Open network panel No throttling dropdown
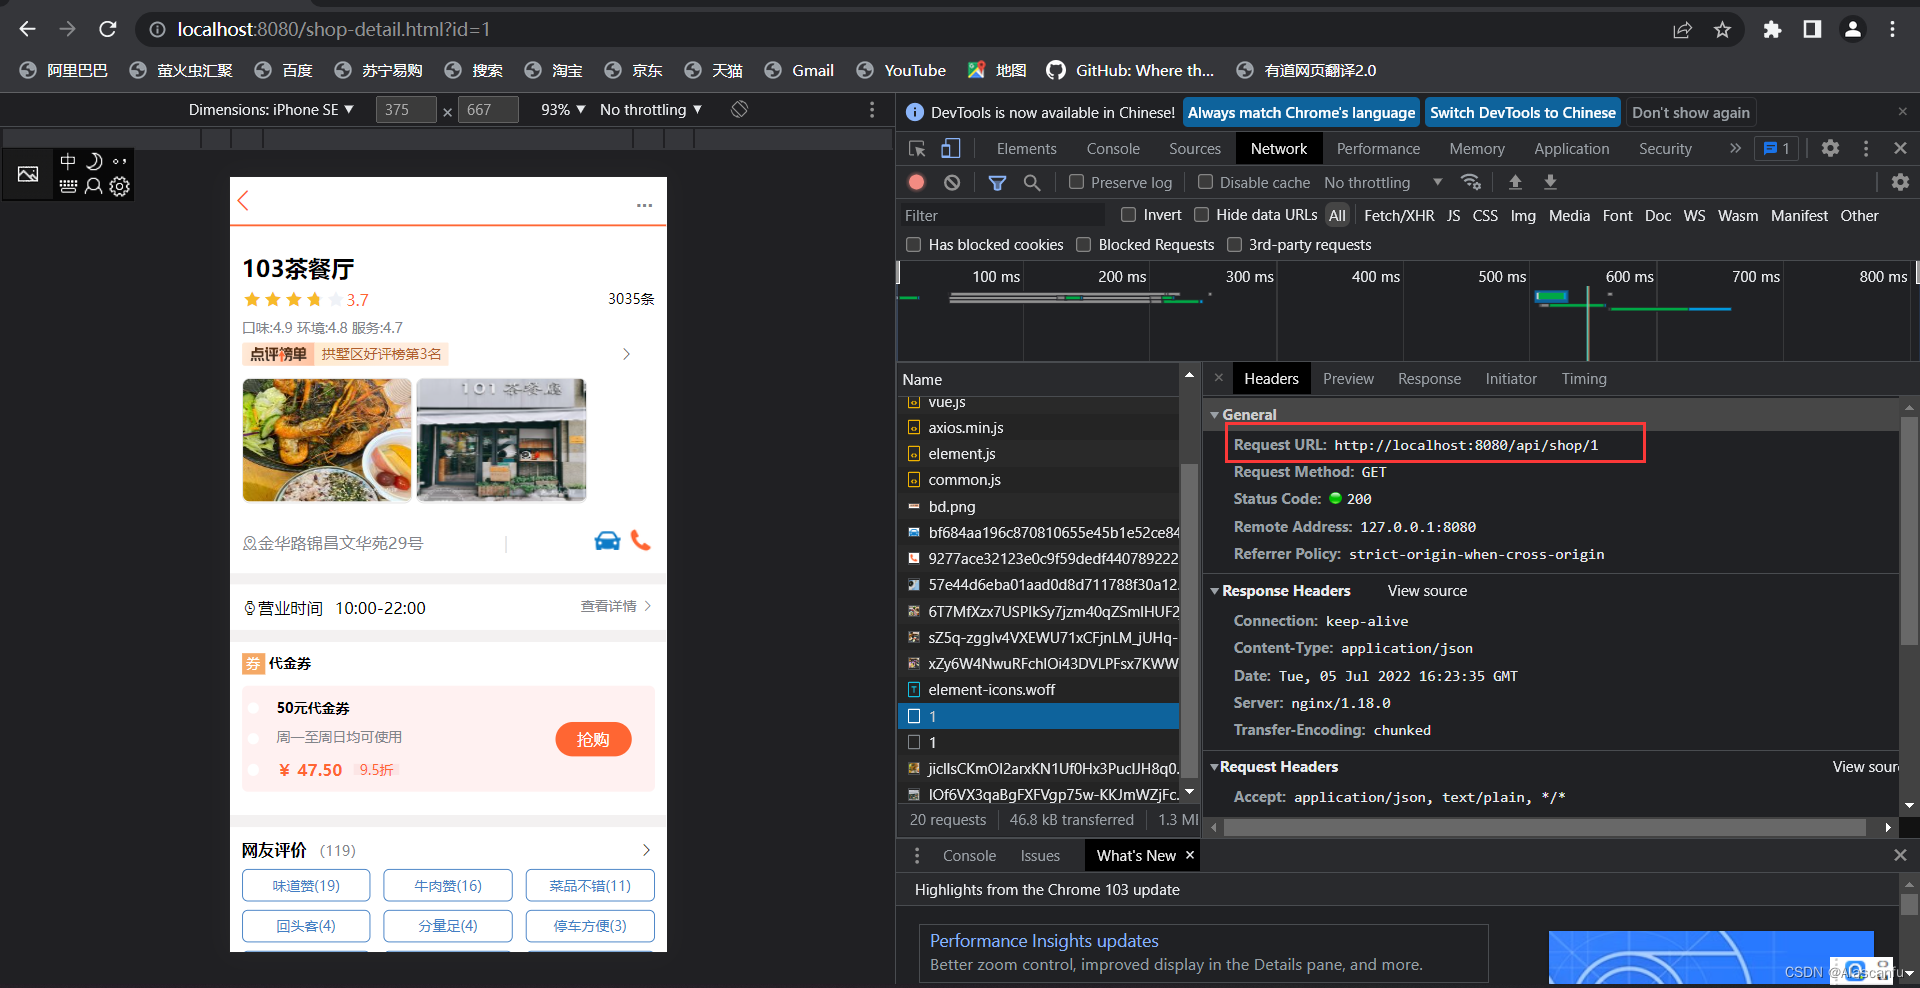1920x988 pixels. [x=1383, y=182]
